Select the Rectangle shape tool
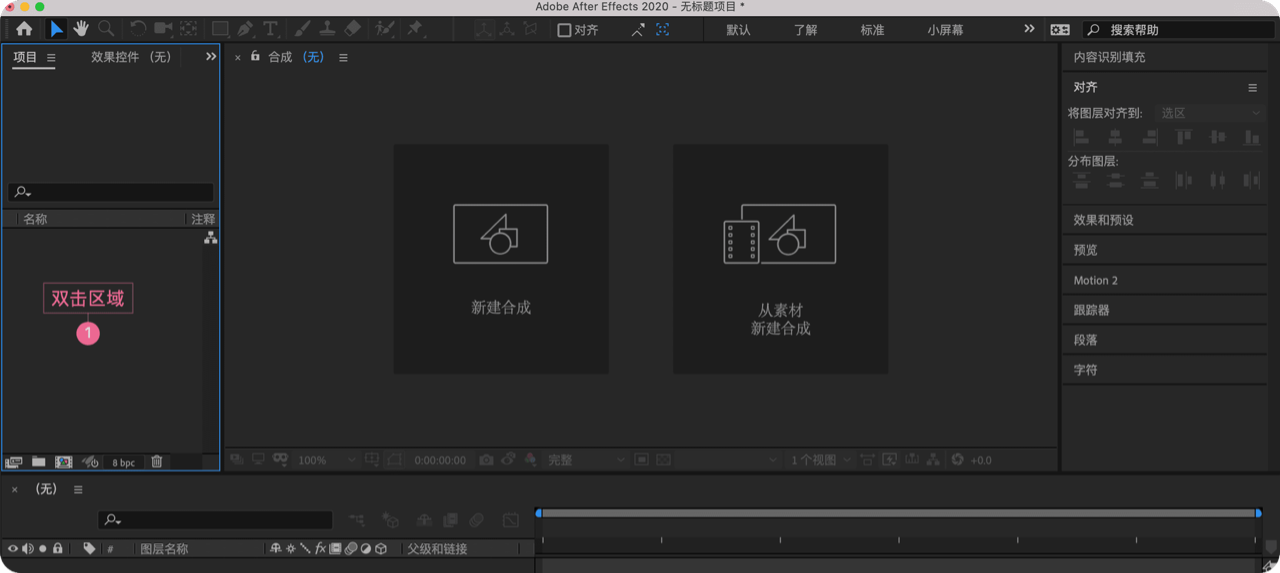 tap(220, 30)
